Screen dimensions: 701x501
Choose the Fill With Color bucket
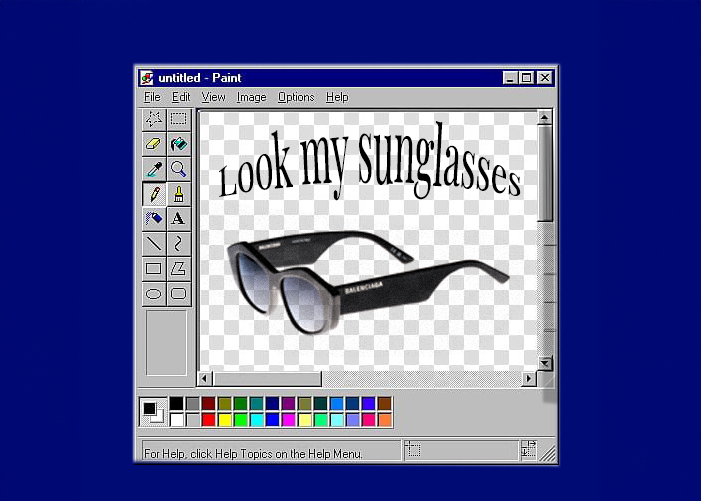(x=178, y=145)
